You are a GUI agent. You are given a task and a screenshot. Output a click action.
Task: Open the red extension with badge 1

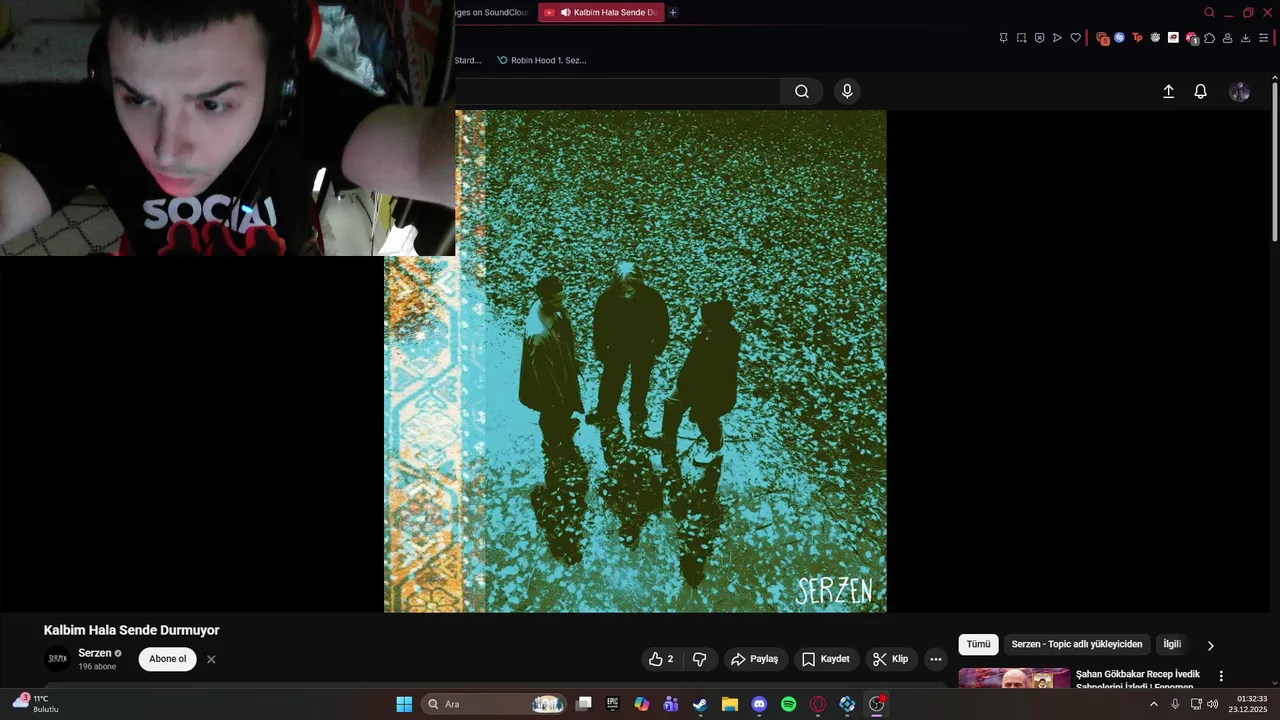(1191, 38)
